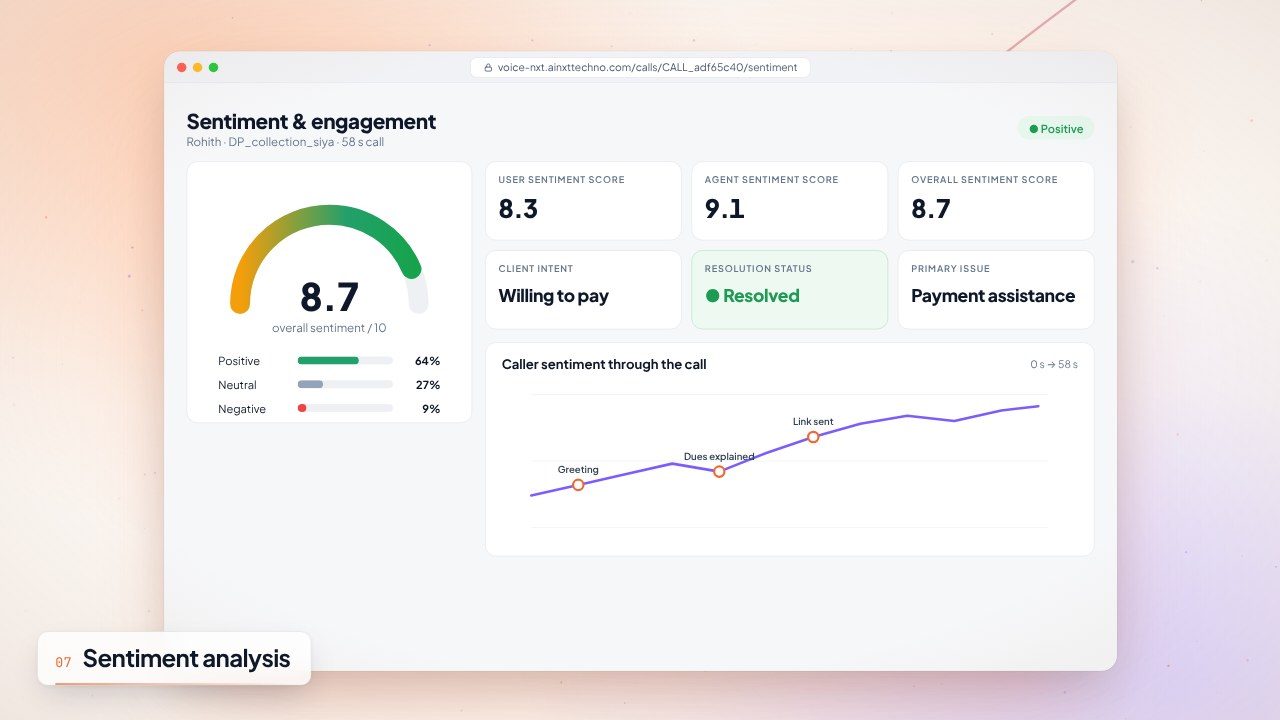Select the browser URL address field
Image resolution: width=1280 pixels, height=720 pixels.
[640, 68]
